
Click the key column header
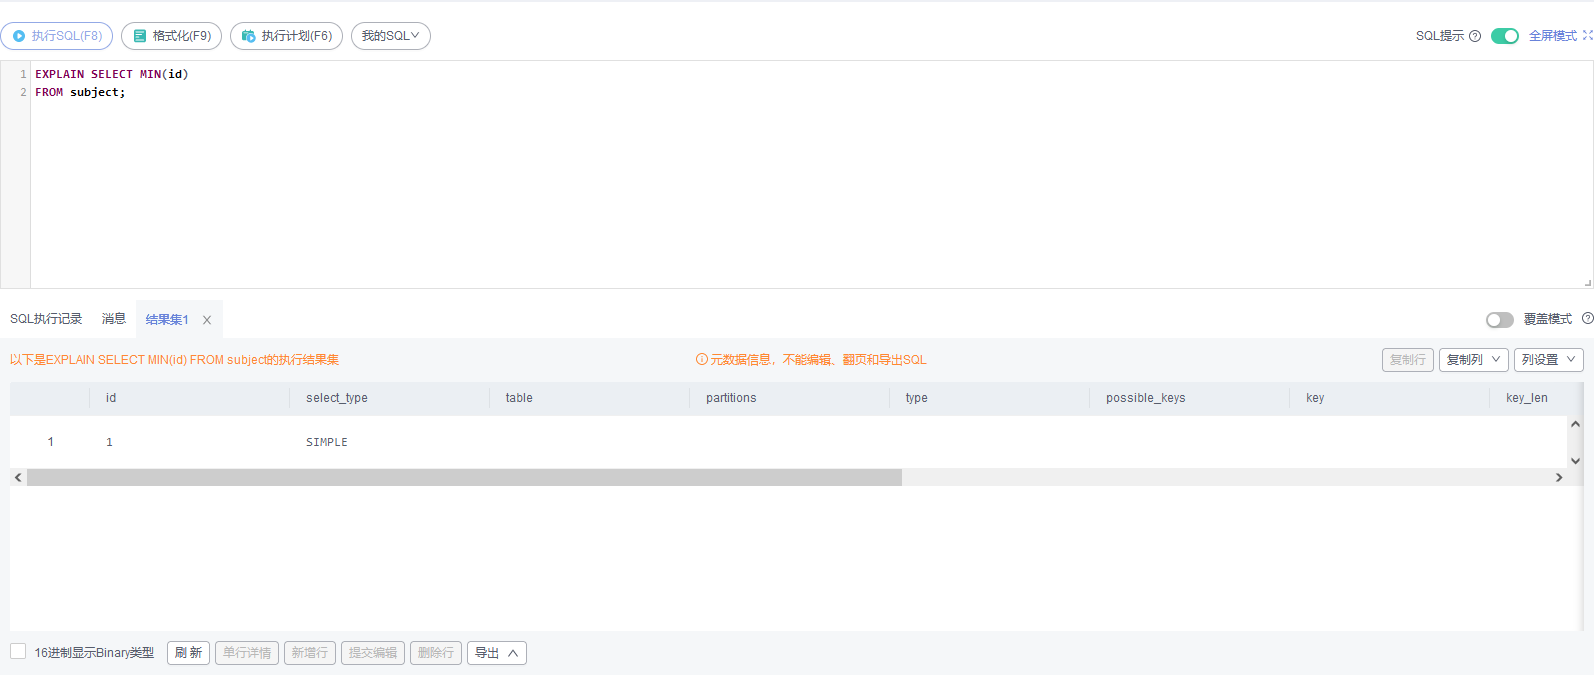[1390, 398]
